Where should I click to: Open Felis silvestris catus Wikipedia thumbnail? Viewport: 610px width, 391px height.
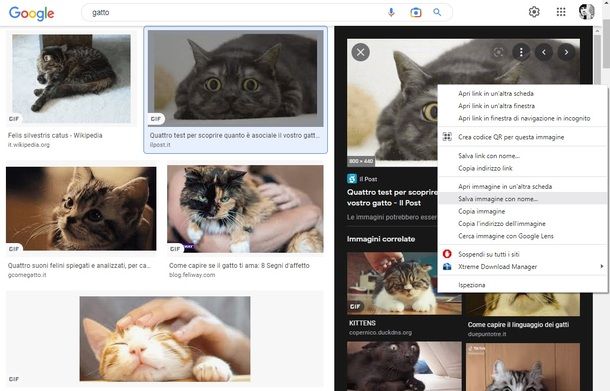(72, 79)
